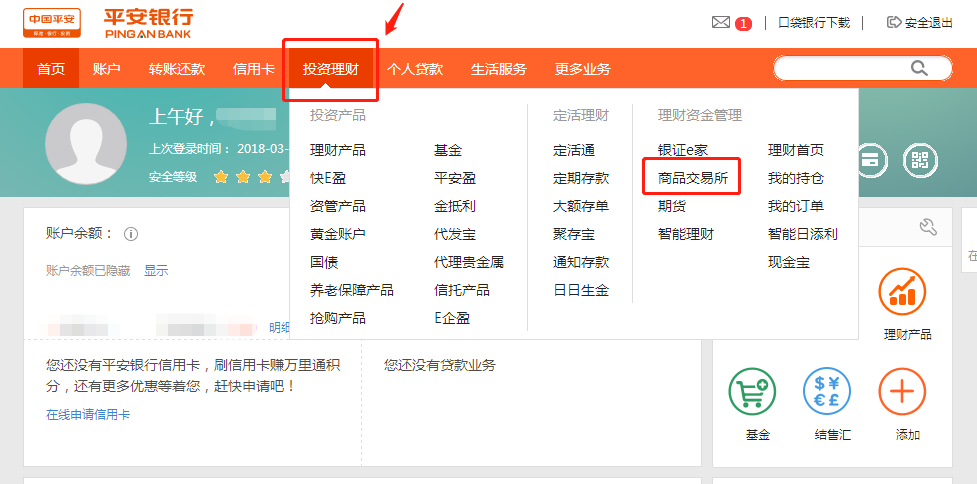Select 快E盈 menu entry
This screenshot has height=484, width=977.
[x=328, y=178]
